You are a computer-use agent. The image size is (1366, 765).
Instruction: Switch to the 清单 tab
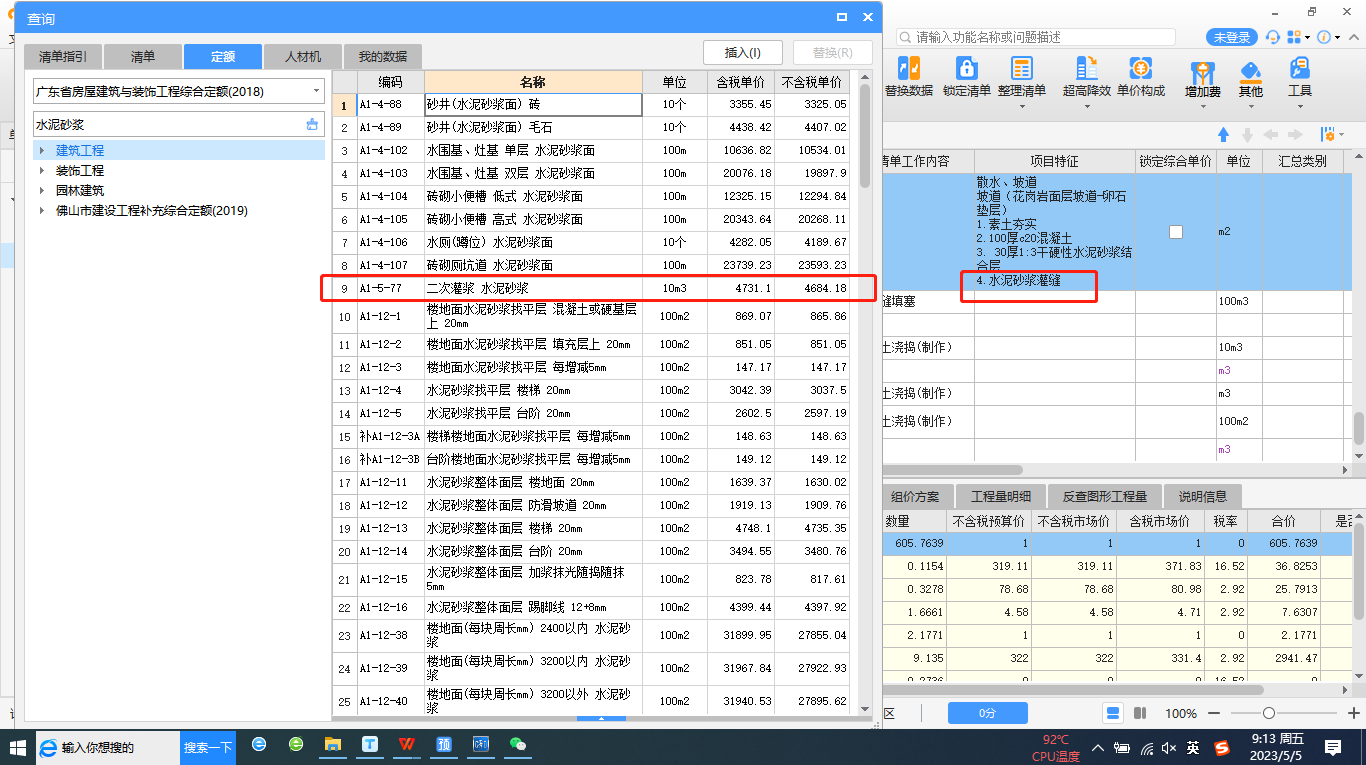[x=143, y=57]
